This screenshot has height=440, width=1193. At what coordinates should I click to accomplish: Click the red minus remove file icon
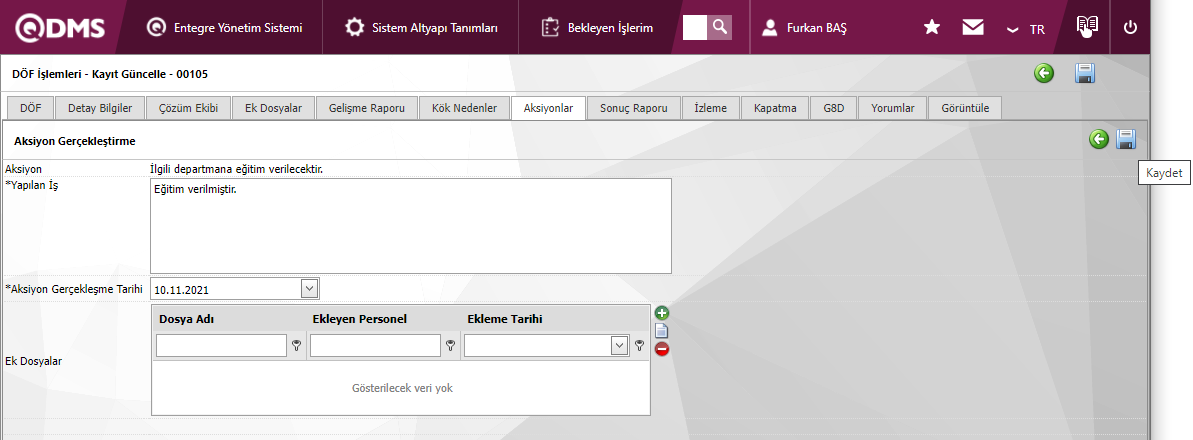662,349
